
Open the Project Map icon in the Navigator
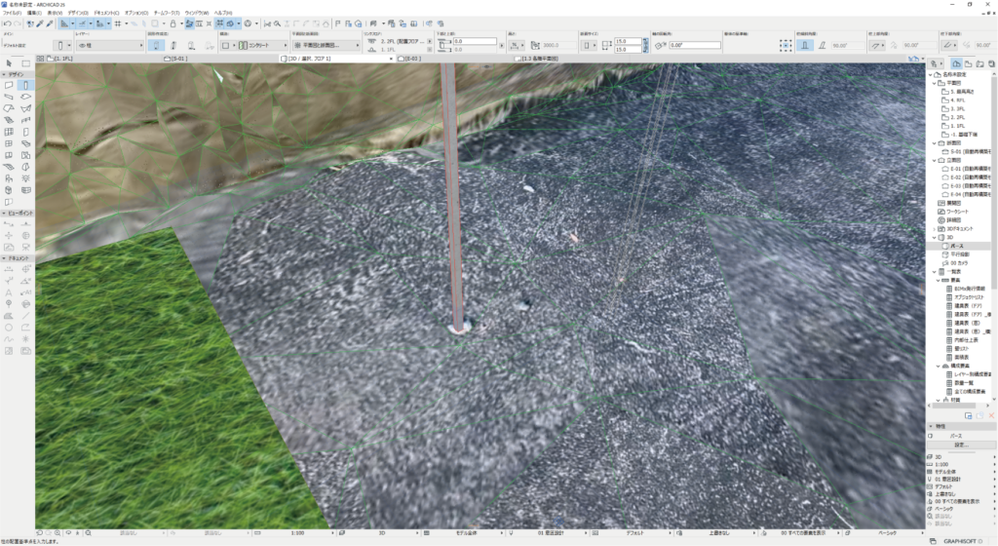(955, 64)
